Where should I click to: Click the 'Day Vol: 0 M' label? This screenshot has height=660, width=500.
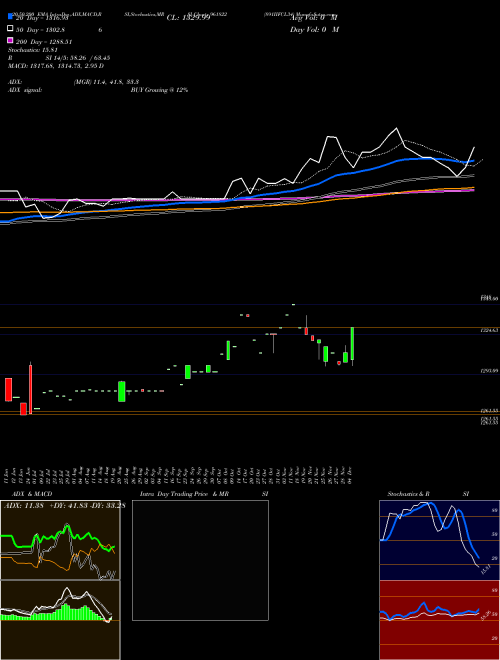pos(314,29)
